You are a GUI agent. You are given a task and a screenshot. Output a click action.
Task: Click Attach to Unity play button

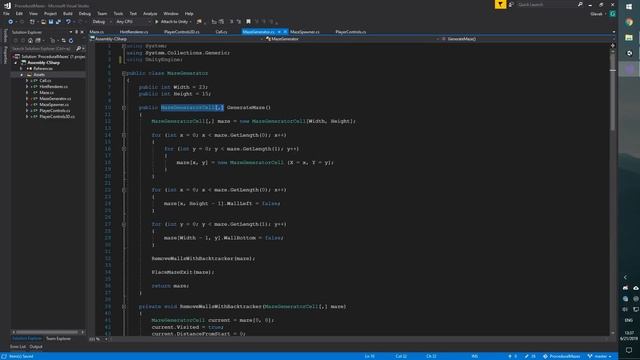coord(156,22)
